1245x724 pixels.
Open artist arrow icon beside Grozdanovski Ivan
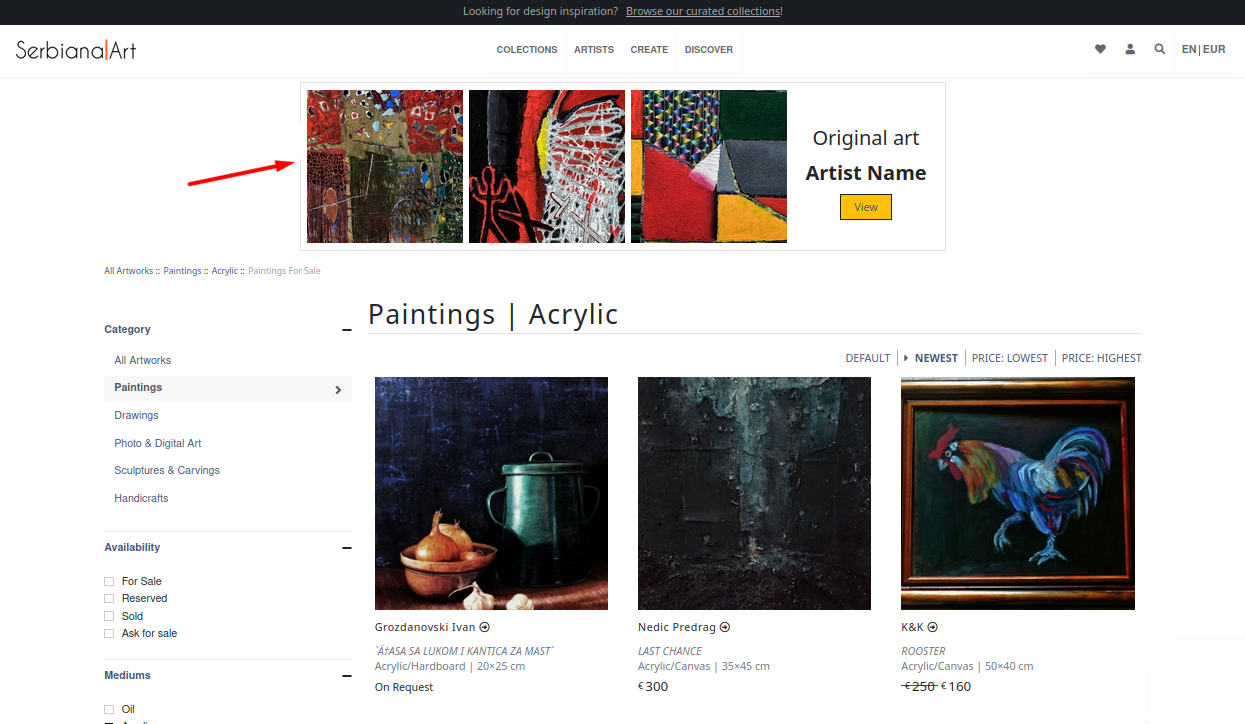[x=484, y=627]
